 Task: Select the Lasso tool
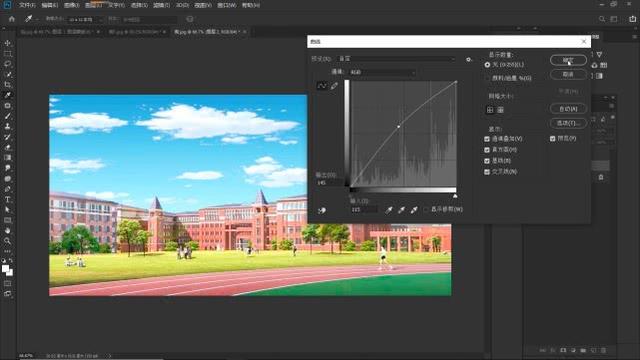(7, 64)
